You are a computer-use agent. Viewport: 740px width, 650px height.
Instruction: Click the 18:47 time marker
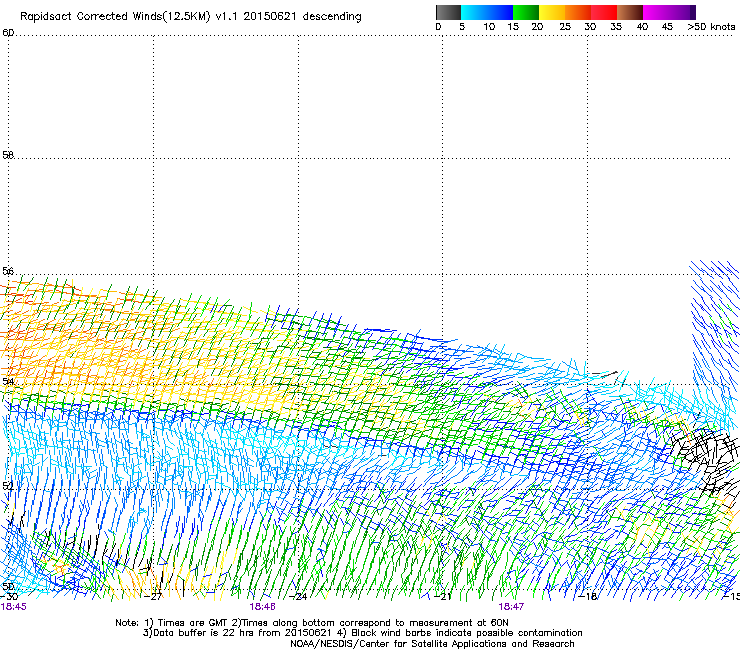tap(511, 607)
